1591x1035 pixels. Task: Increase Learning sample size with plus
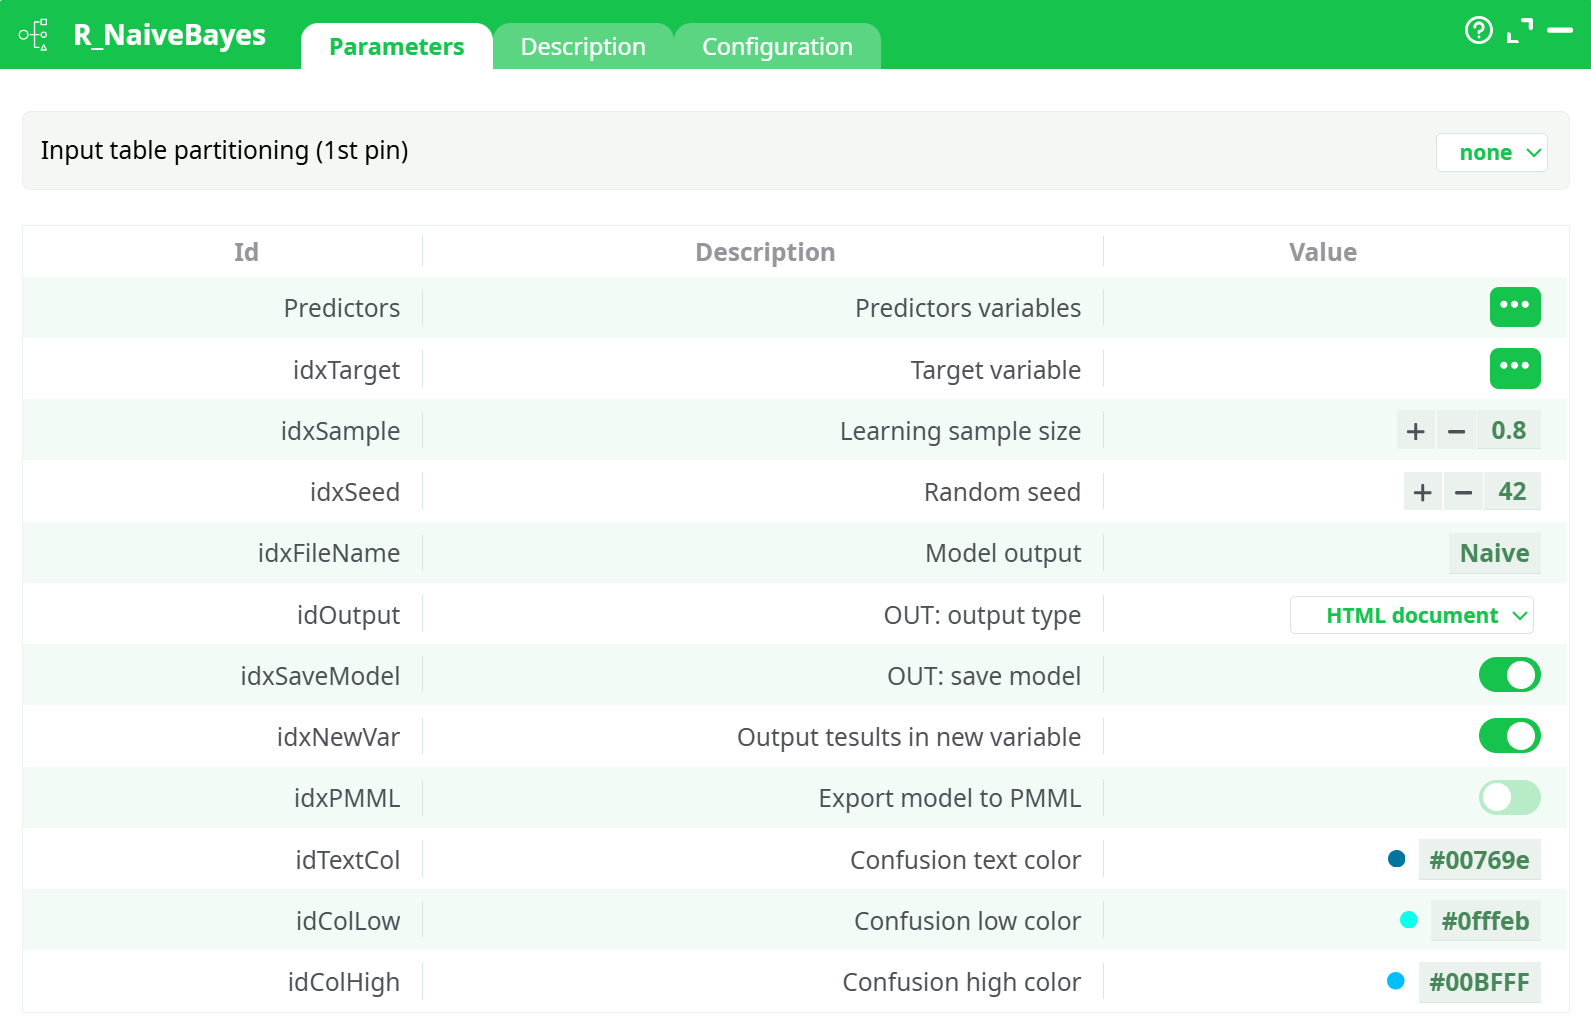point(1415,431)
